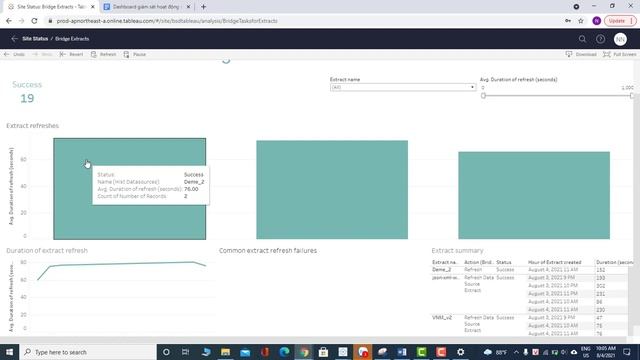The image size is (640, 360).
Task: Click the Status column header in Extract summary
Action: (x=504, y=262)
